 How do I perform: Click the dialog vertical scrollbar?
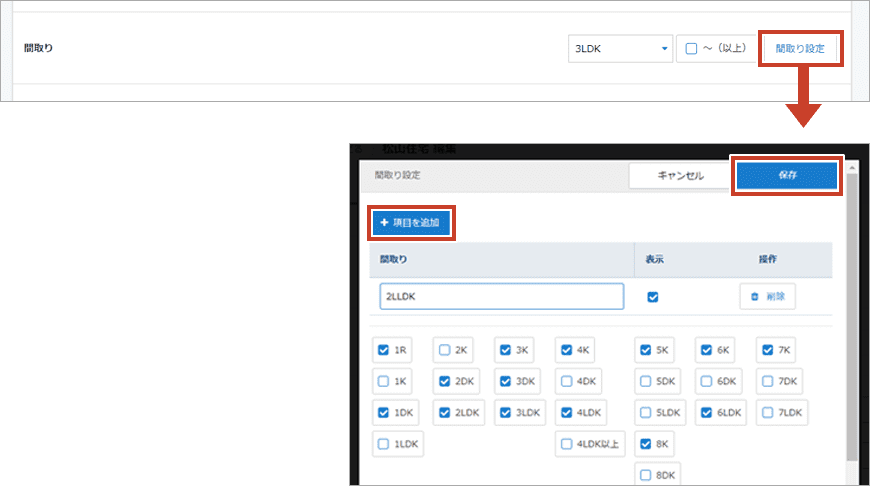pyautogui.click(x=851, y=320)
